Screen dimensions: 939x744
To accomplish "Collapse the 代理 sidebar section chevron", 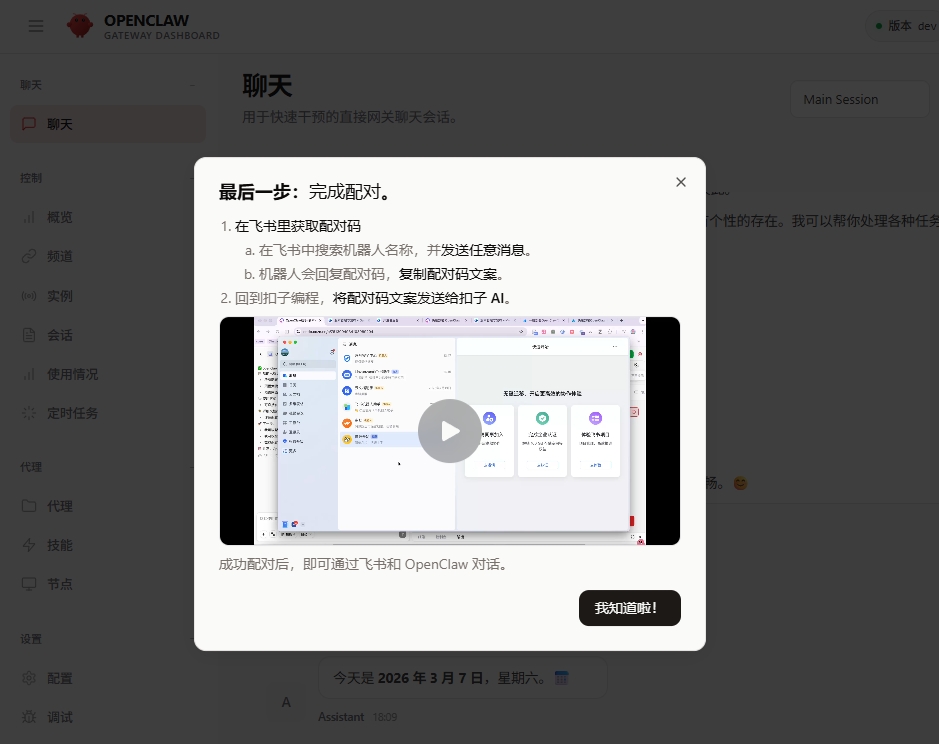I will (190, 466).
